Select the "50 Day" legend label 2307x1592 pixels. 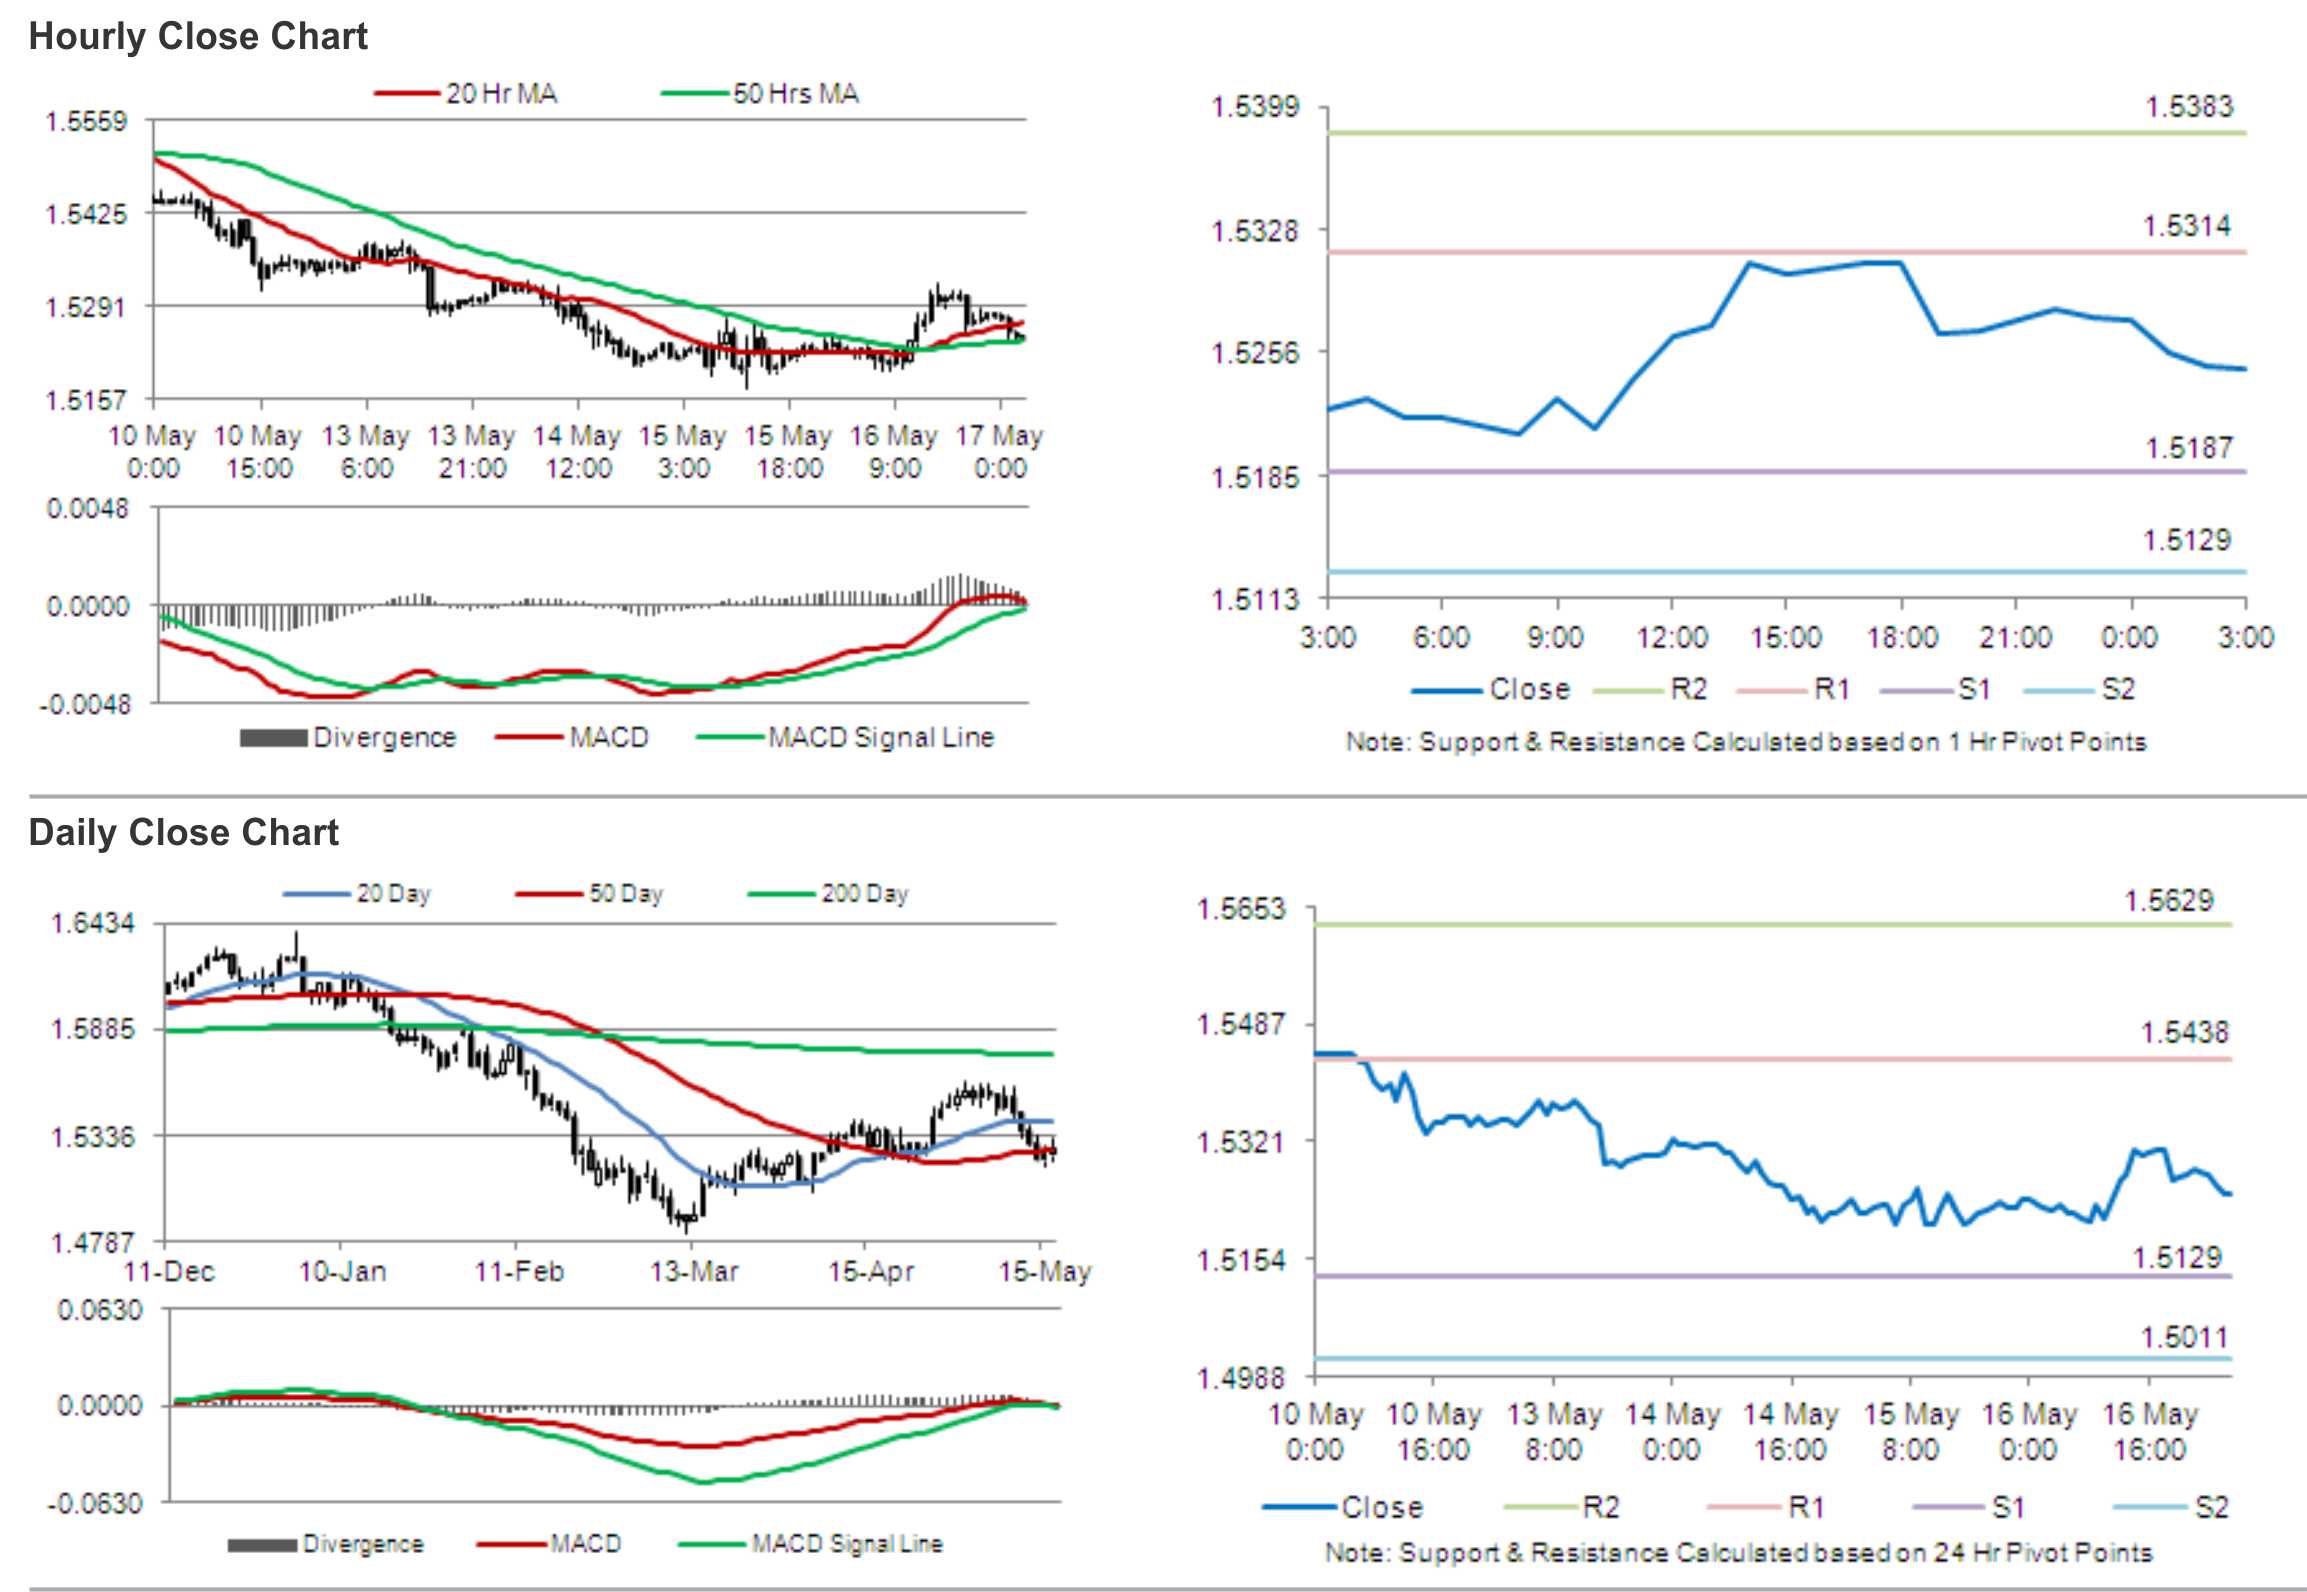pos(626,894)
